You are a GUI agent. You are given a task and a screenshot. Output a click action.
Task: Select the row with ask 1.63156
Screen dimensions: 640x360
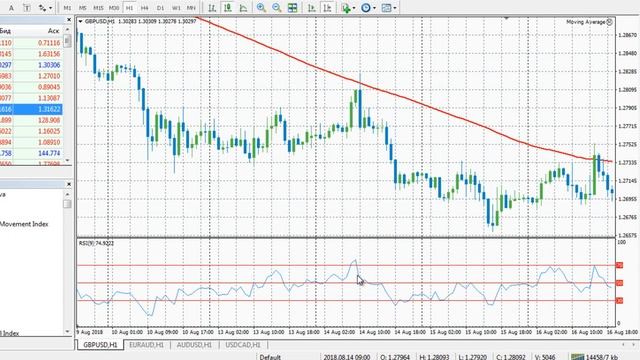(31, 54)
